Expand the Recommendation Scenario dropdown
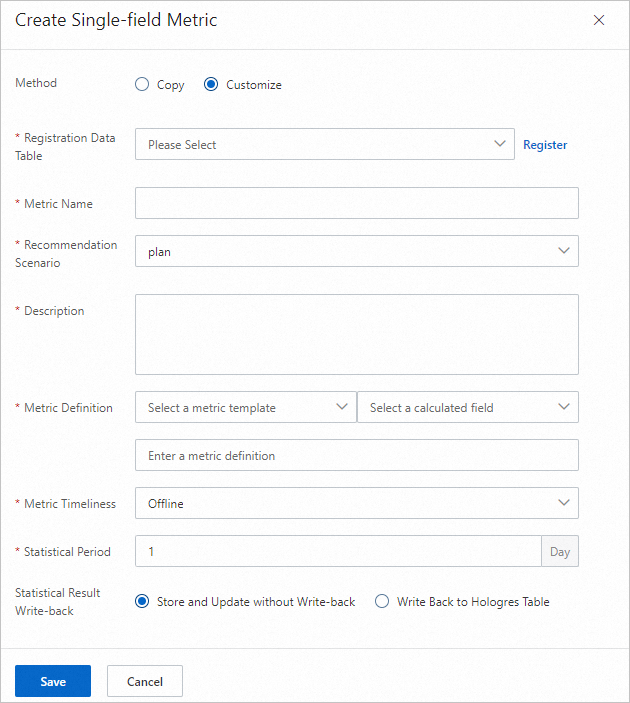Image resolution: width=630 pixels, height=703 pixels. tap(356, 252)
